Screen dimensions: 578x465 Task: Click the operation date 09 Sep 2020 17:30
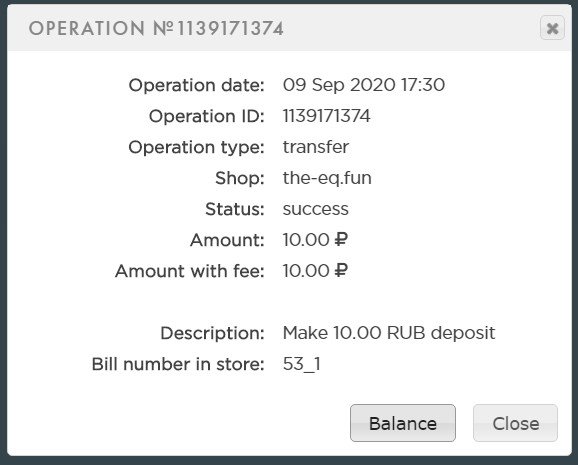(363, 85)
